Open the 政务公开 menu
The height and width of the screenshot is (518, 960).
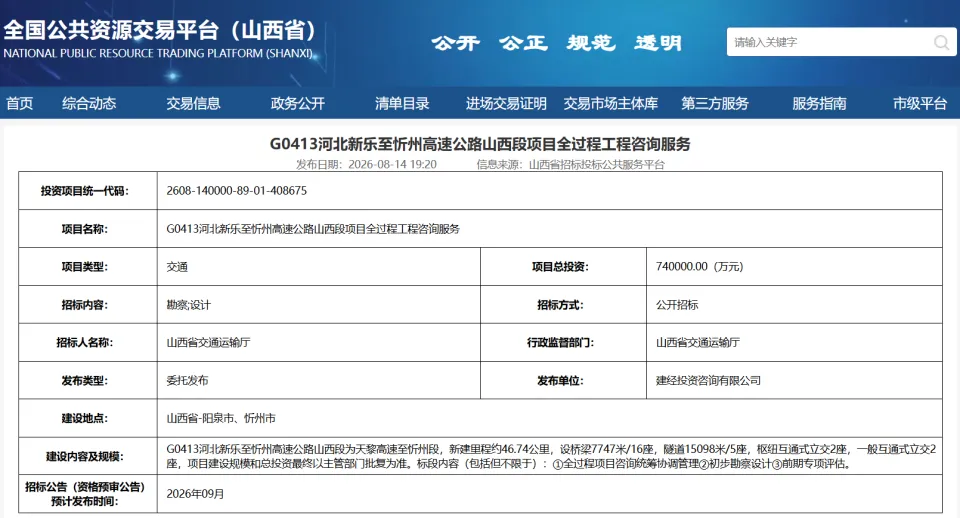298,103
